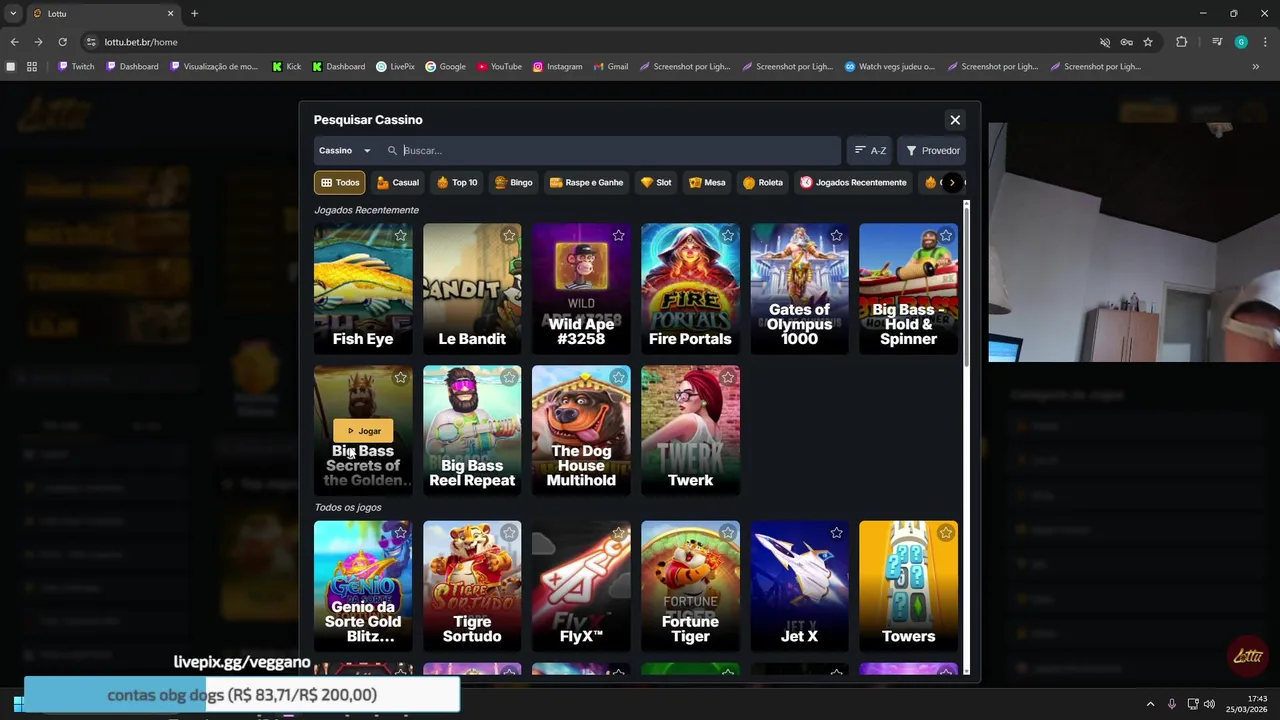Select the Roleta category tab

763,183
